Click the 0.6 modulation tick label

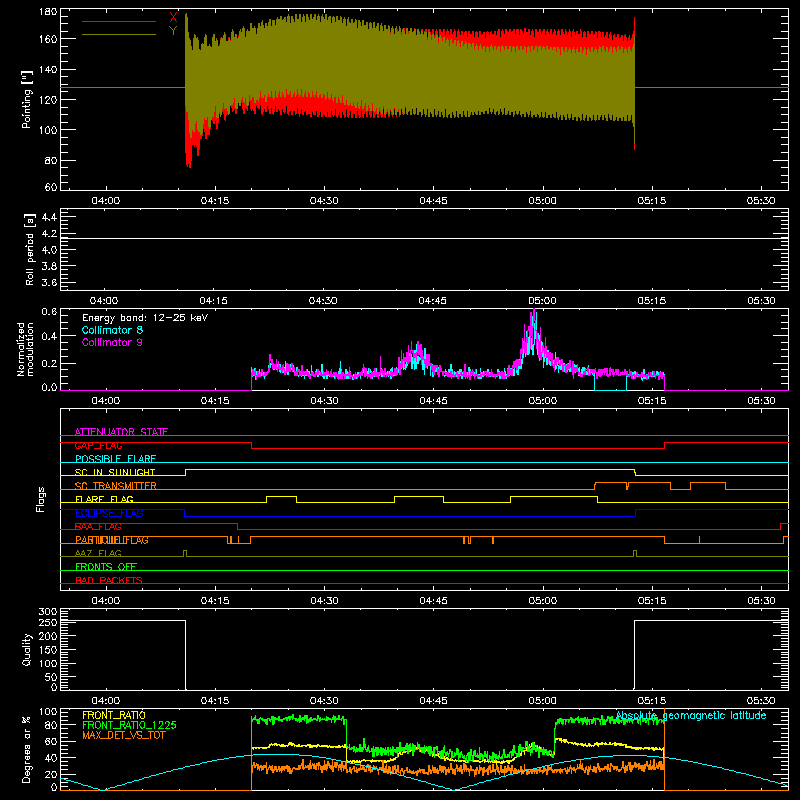tap(49, 312)
